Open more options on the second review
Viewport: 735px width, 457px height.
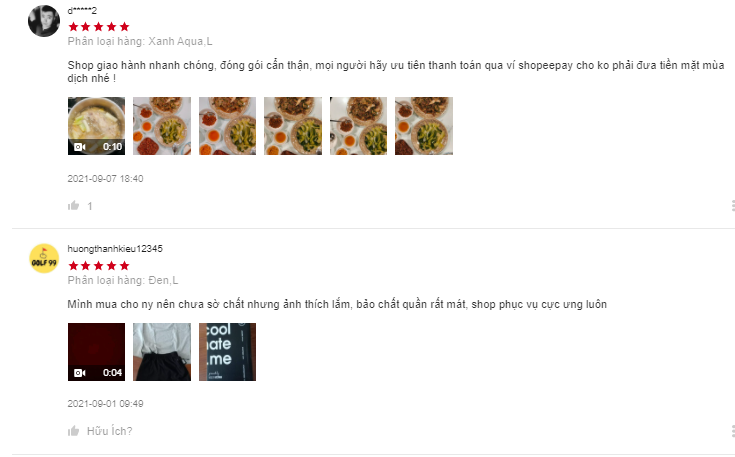point(732,431)
